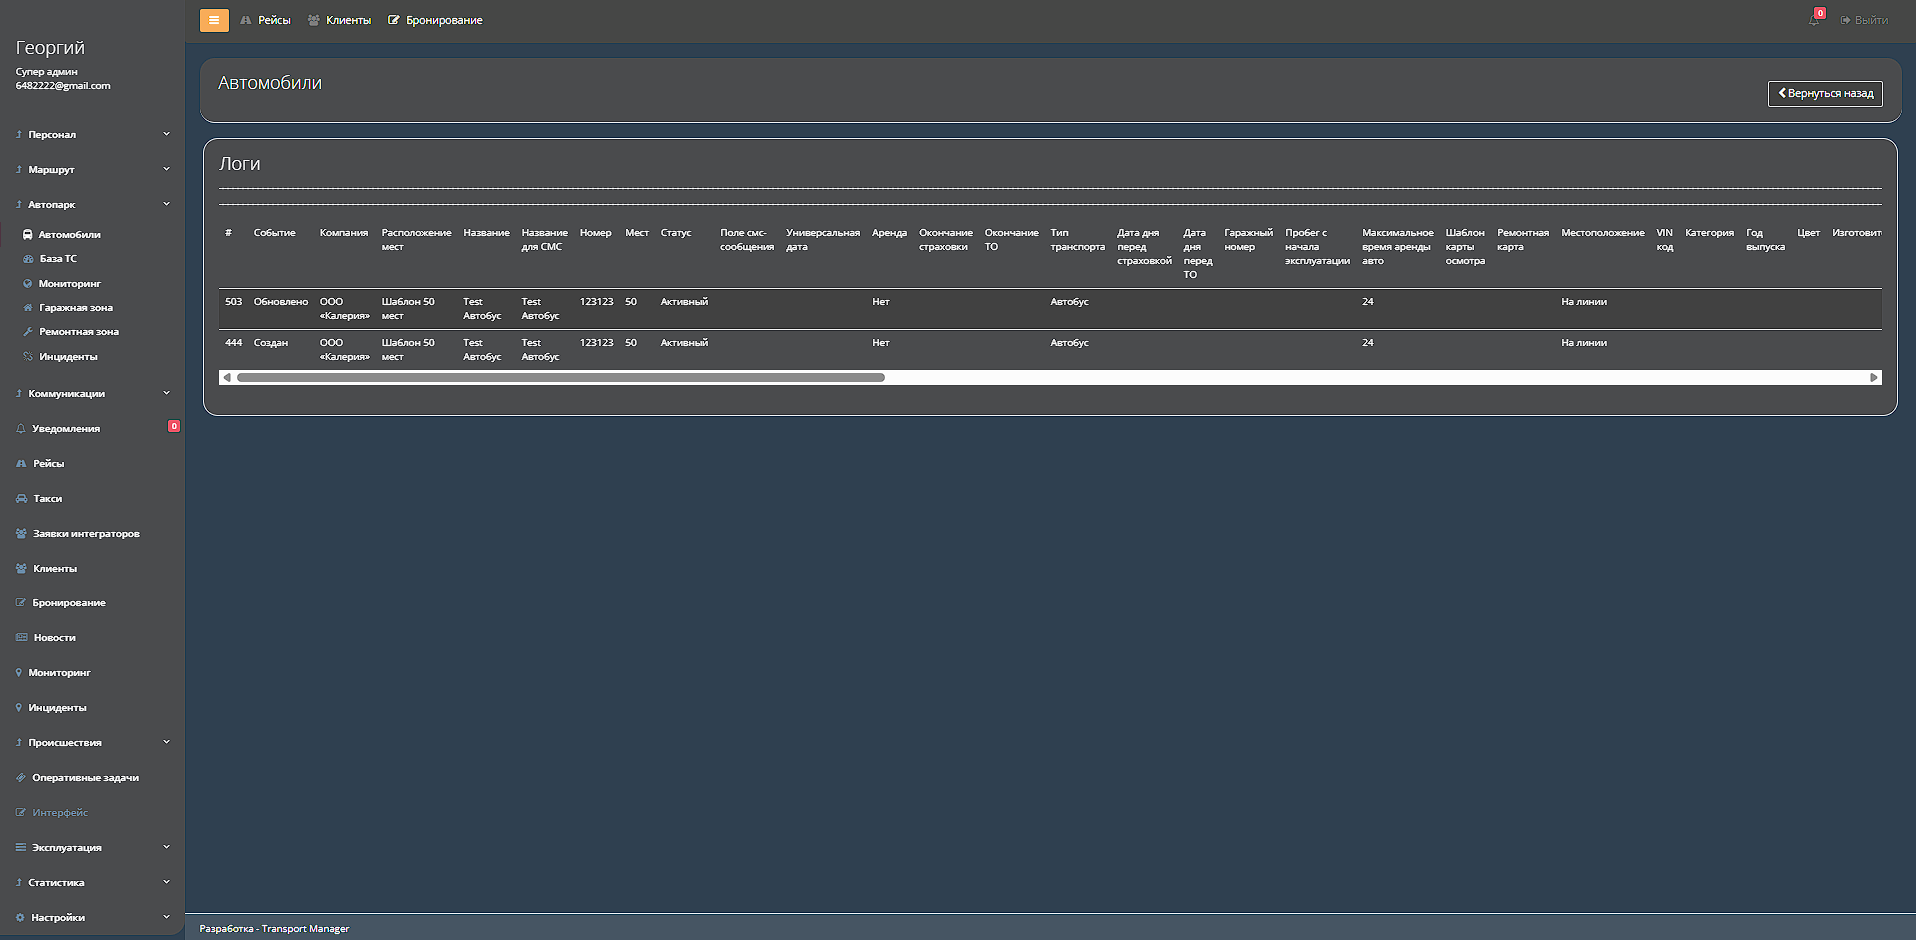Click the orange hamburger menu button

coord(214,20)
